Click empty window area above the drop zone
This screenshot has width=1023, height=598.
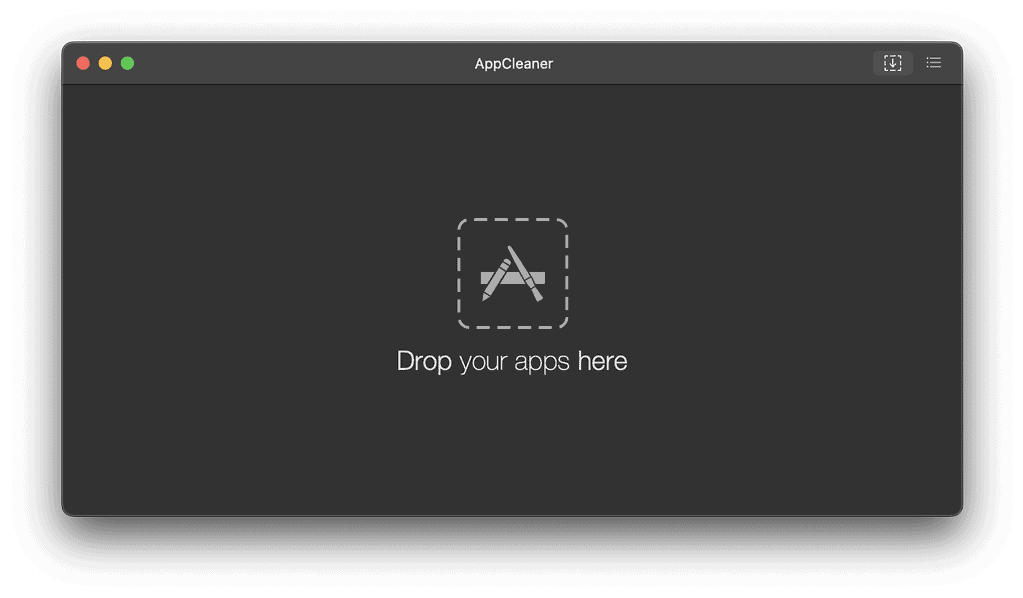click(x=512, y=150)
